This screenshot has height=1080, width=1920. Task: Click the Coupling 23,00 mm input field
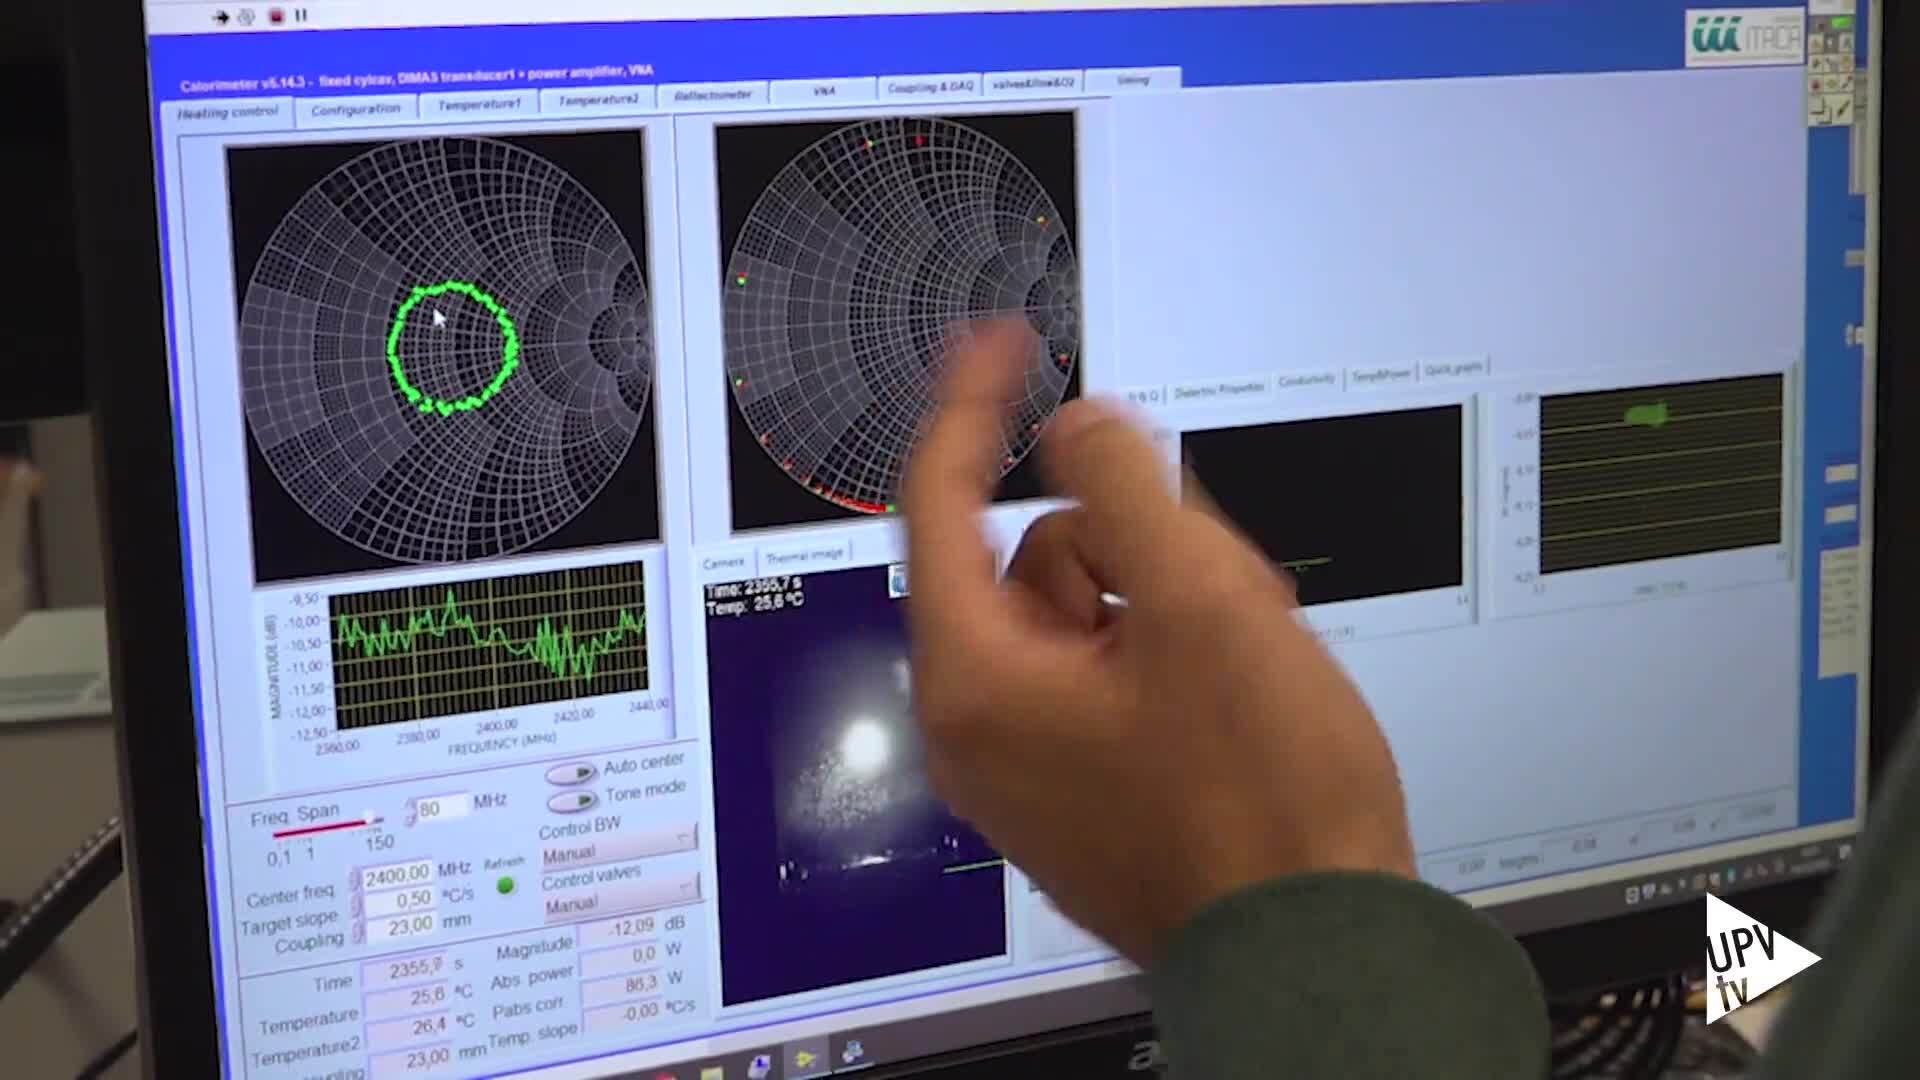click(x=401, y=926)
